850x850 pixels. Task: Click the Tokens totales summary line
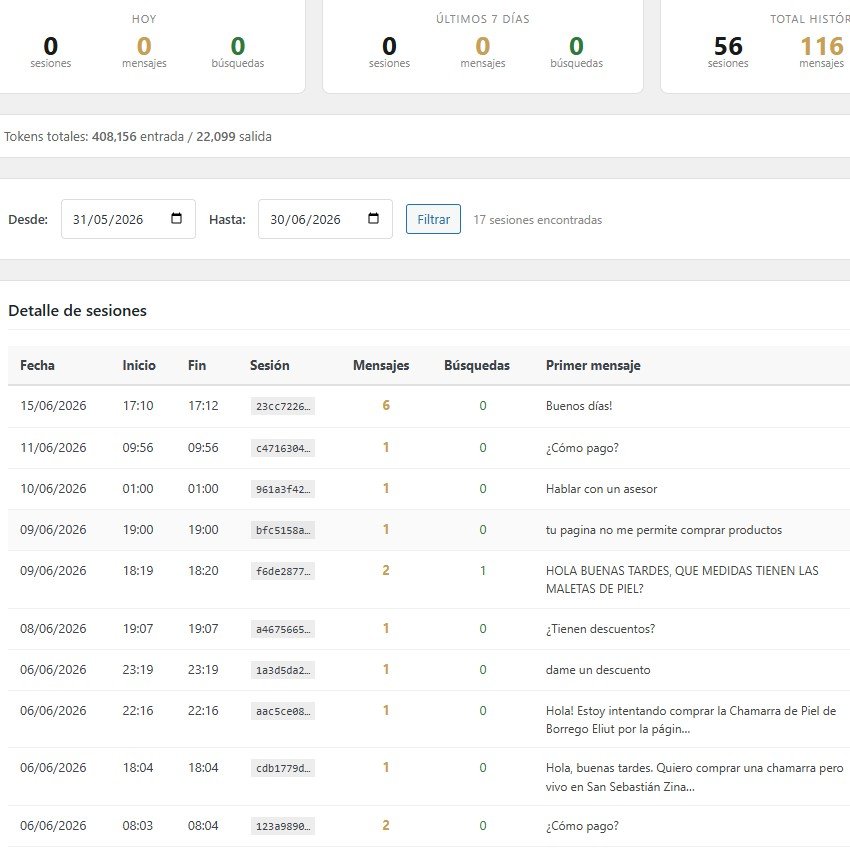138,137
